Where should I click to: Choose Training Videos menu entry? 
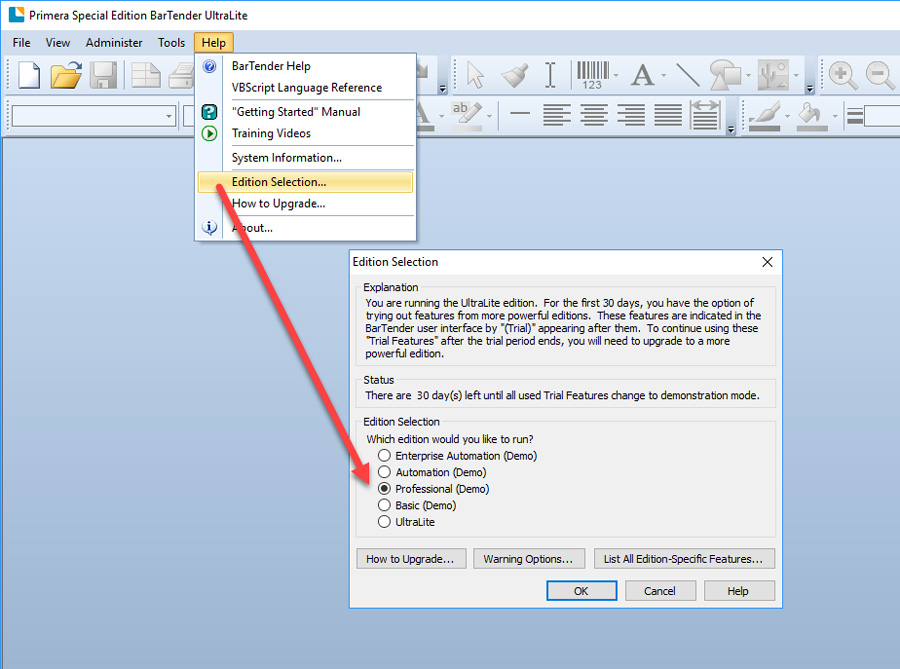305,134
